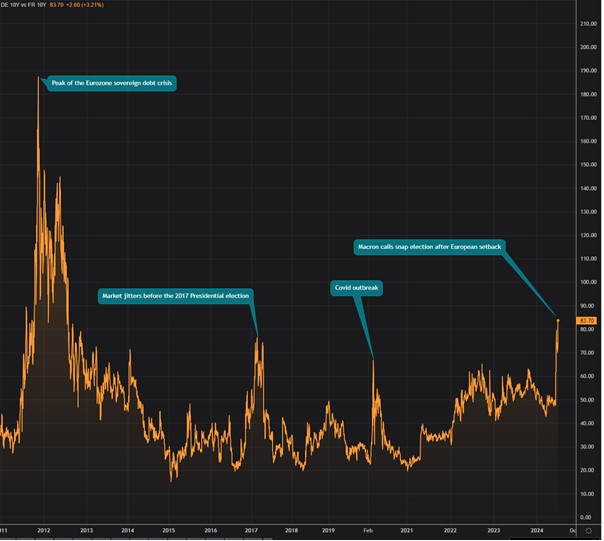
Task: Click the 0.00 price scale label
Action: (588, 517)
